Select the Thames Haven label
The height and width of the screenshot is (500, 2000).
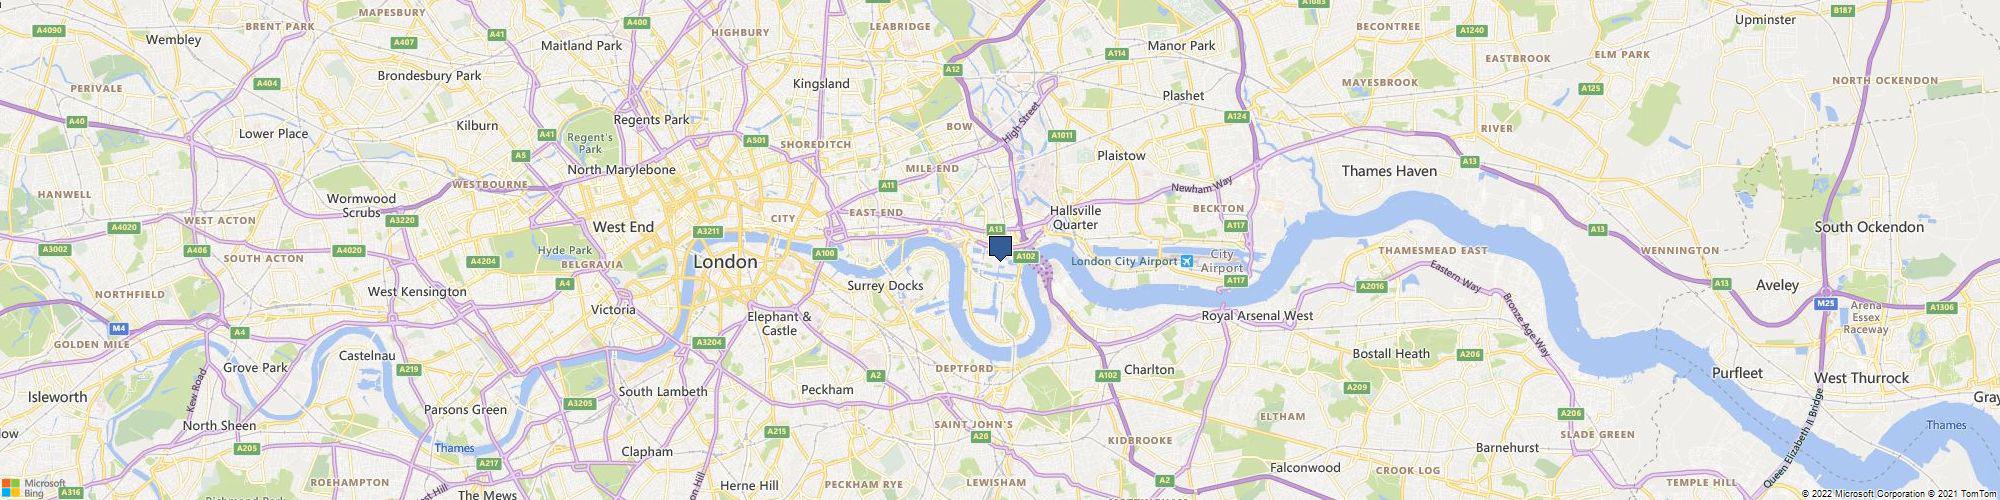pyautogui.click(x=1389, y=171)
